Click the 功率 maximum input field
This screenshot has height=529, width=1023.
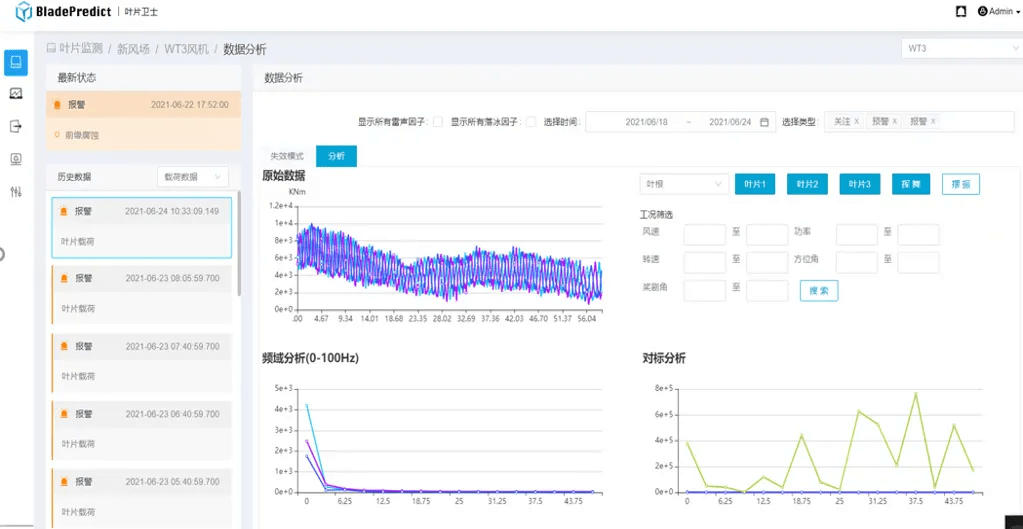919,235
